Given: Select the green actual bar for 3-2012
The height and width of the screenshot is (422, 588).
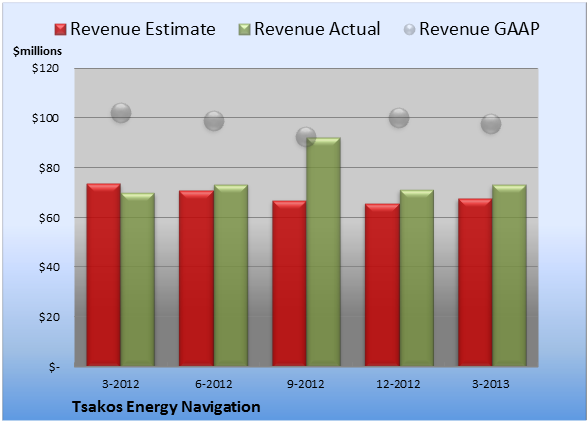Looking at the screenshot, I should pos(138,279).
